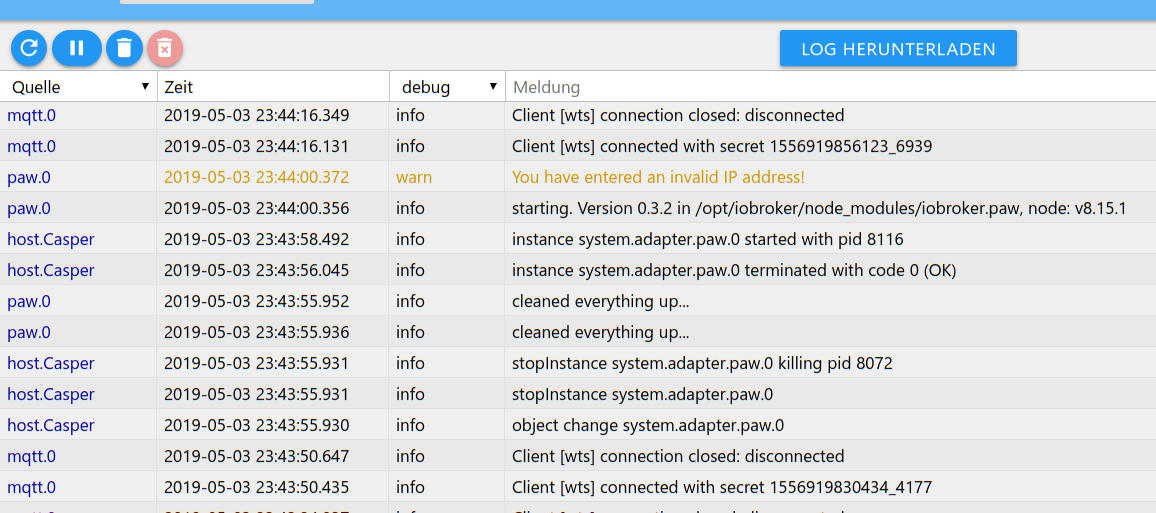This screenshot has width=1156, height=513.
Task: Select message 'You have entered an invalid IP address!'
Action: (658, 178)
